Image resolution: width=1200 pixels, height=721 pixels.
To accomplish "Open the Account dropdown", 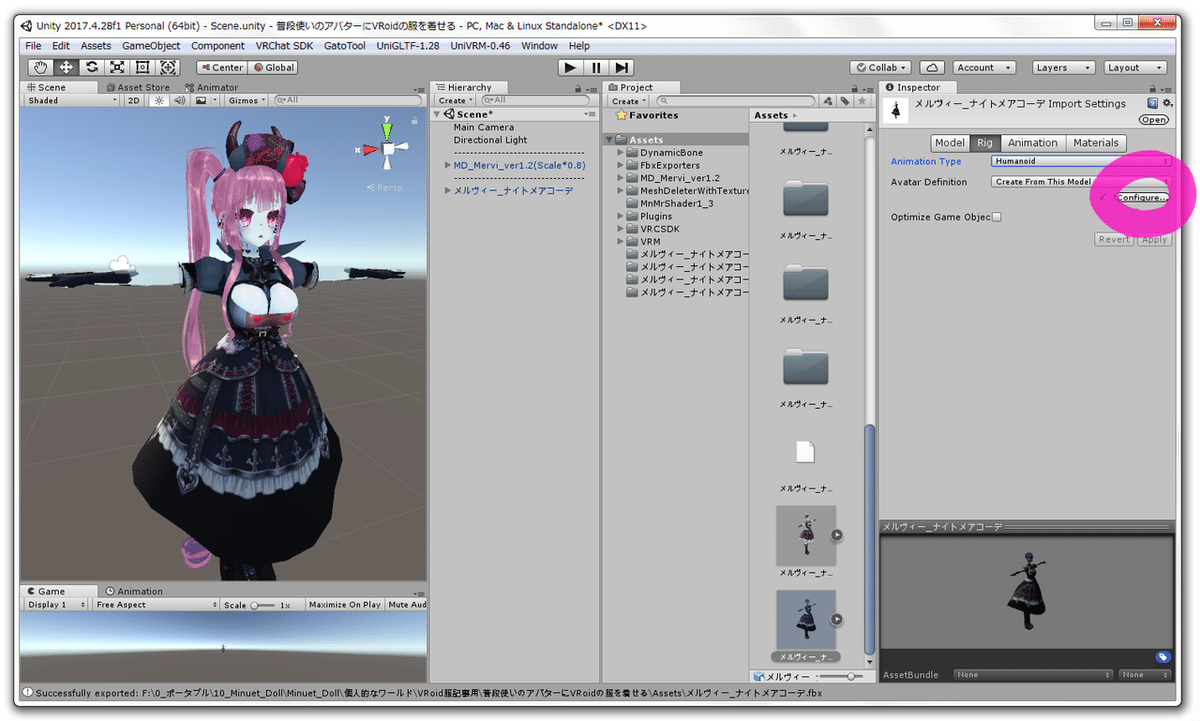I will point(983,67).
